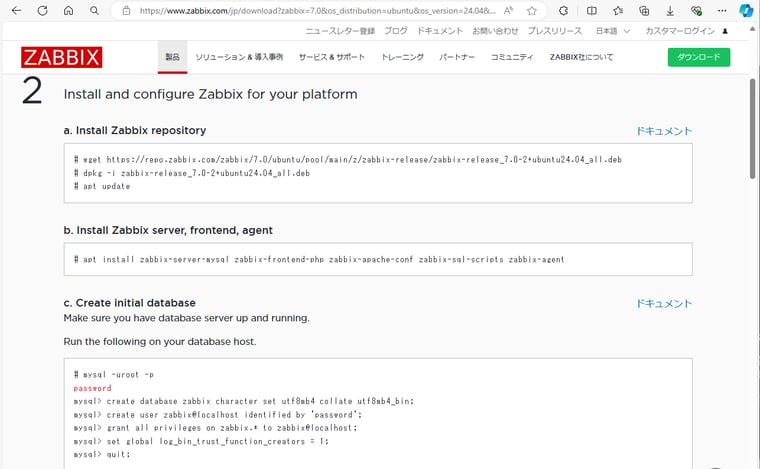This screenshot has height=469, width=760.
Task: View site info via the lock icon
Action: (x=126, y=11)
